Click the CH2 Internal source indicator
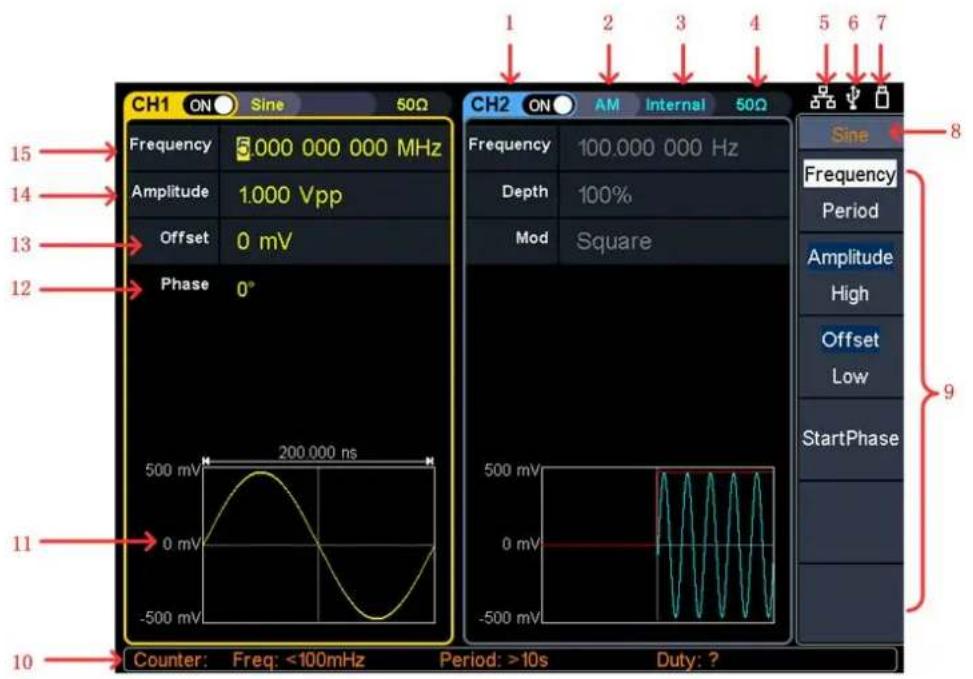This screenshot has height=679, width=973. pos(675,105)
